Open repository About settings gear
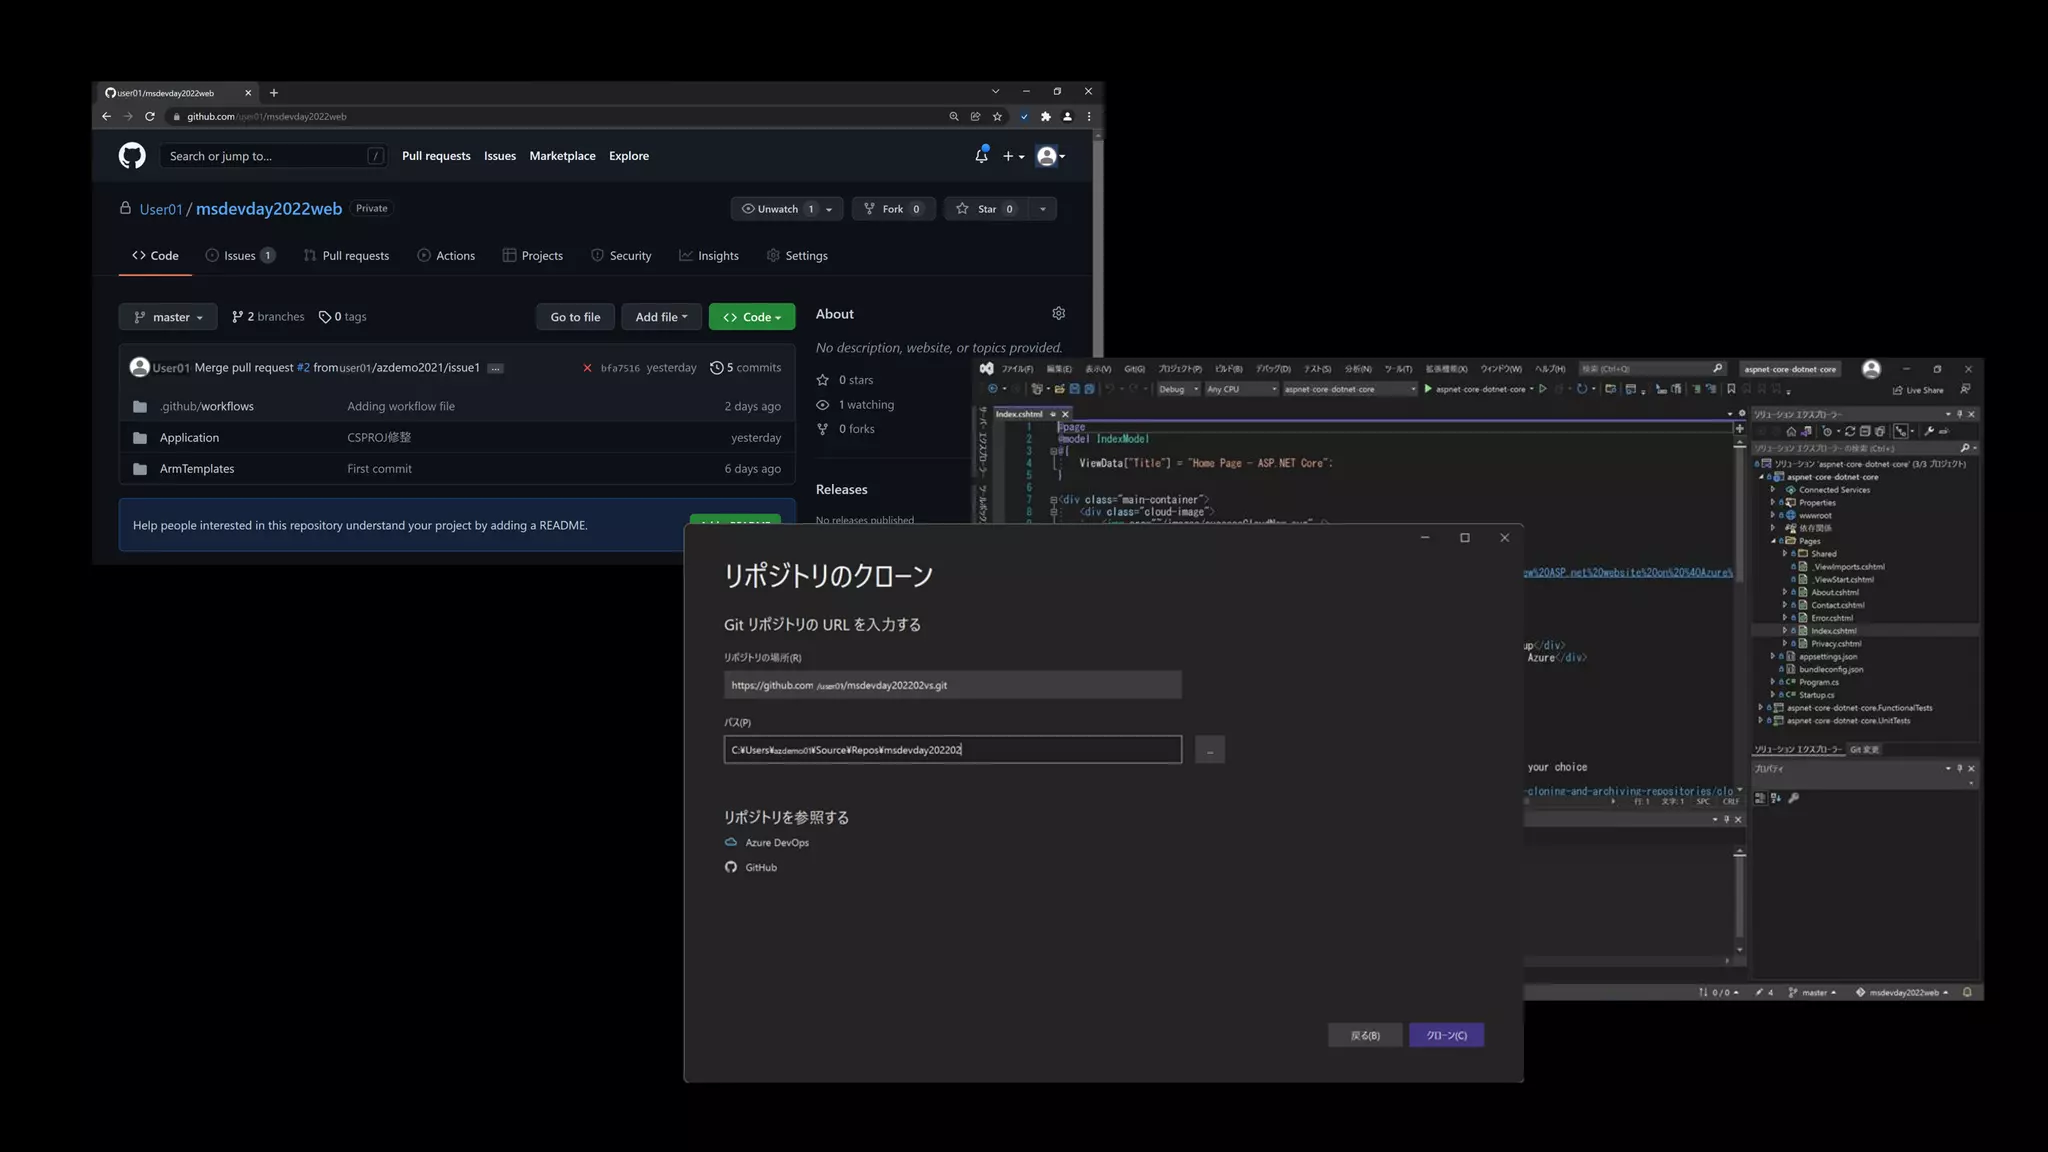 (x=1058, y=314)
